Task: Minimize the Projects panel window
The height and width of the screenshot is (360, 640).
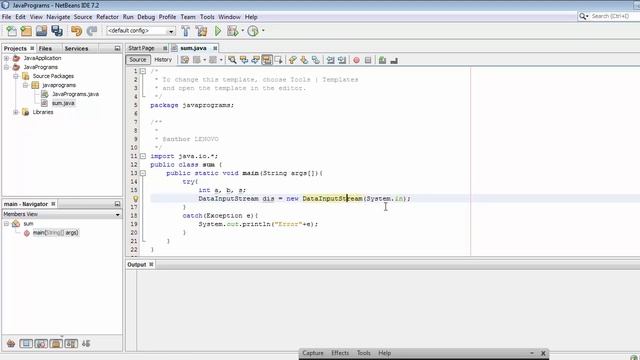Action: (x=118, y=49)
